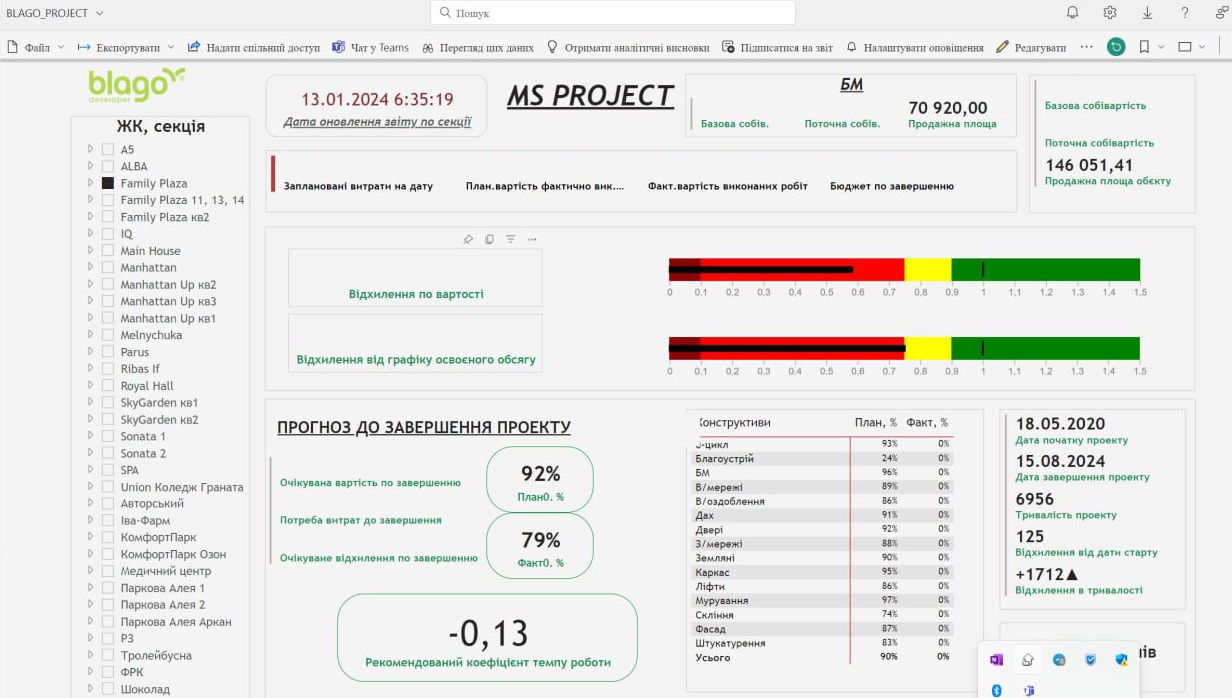Expand the КомфортПарк Озон node
The width and height of the screenshot is (1232, 698).
(91, 554)
